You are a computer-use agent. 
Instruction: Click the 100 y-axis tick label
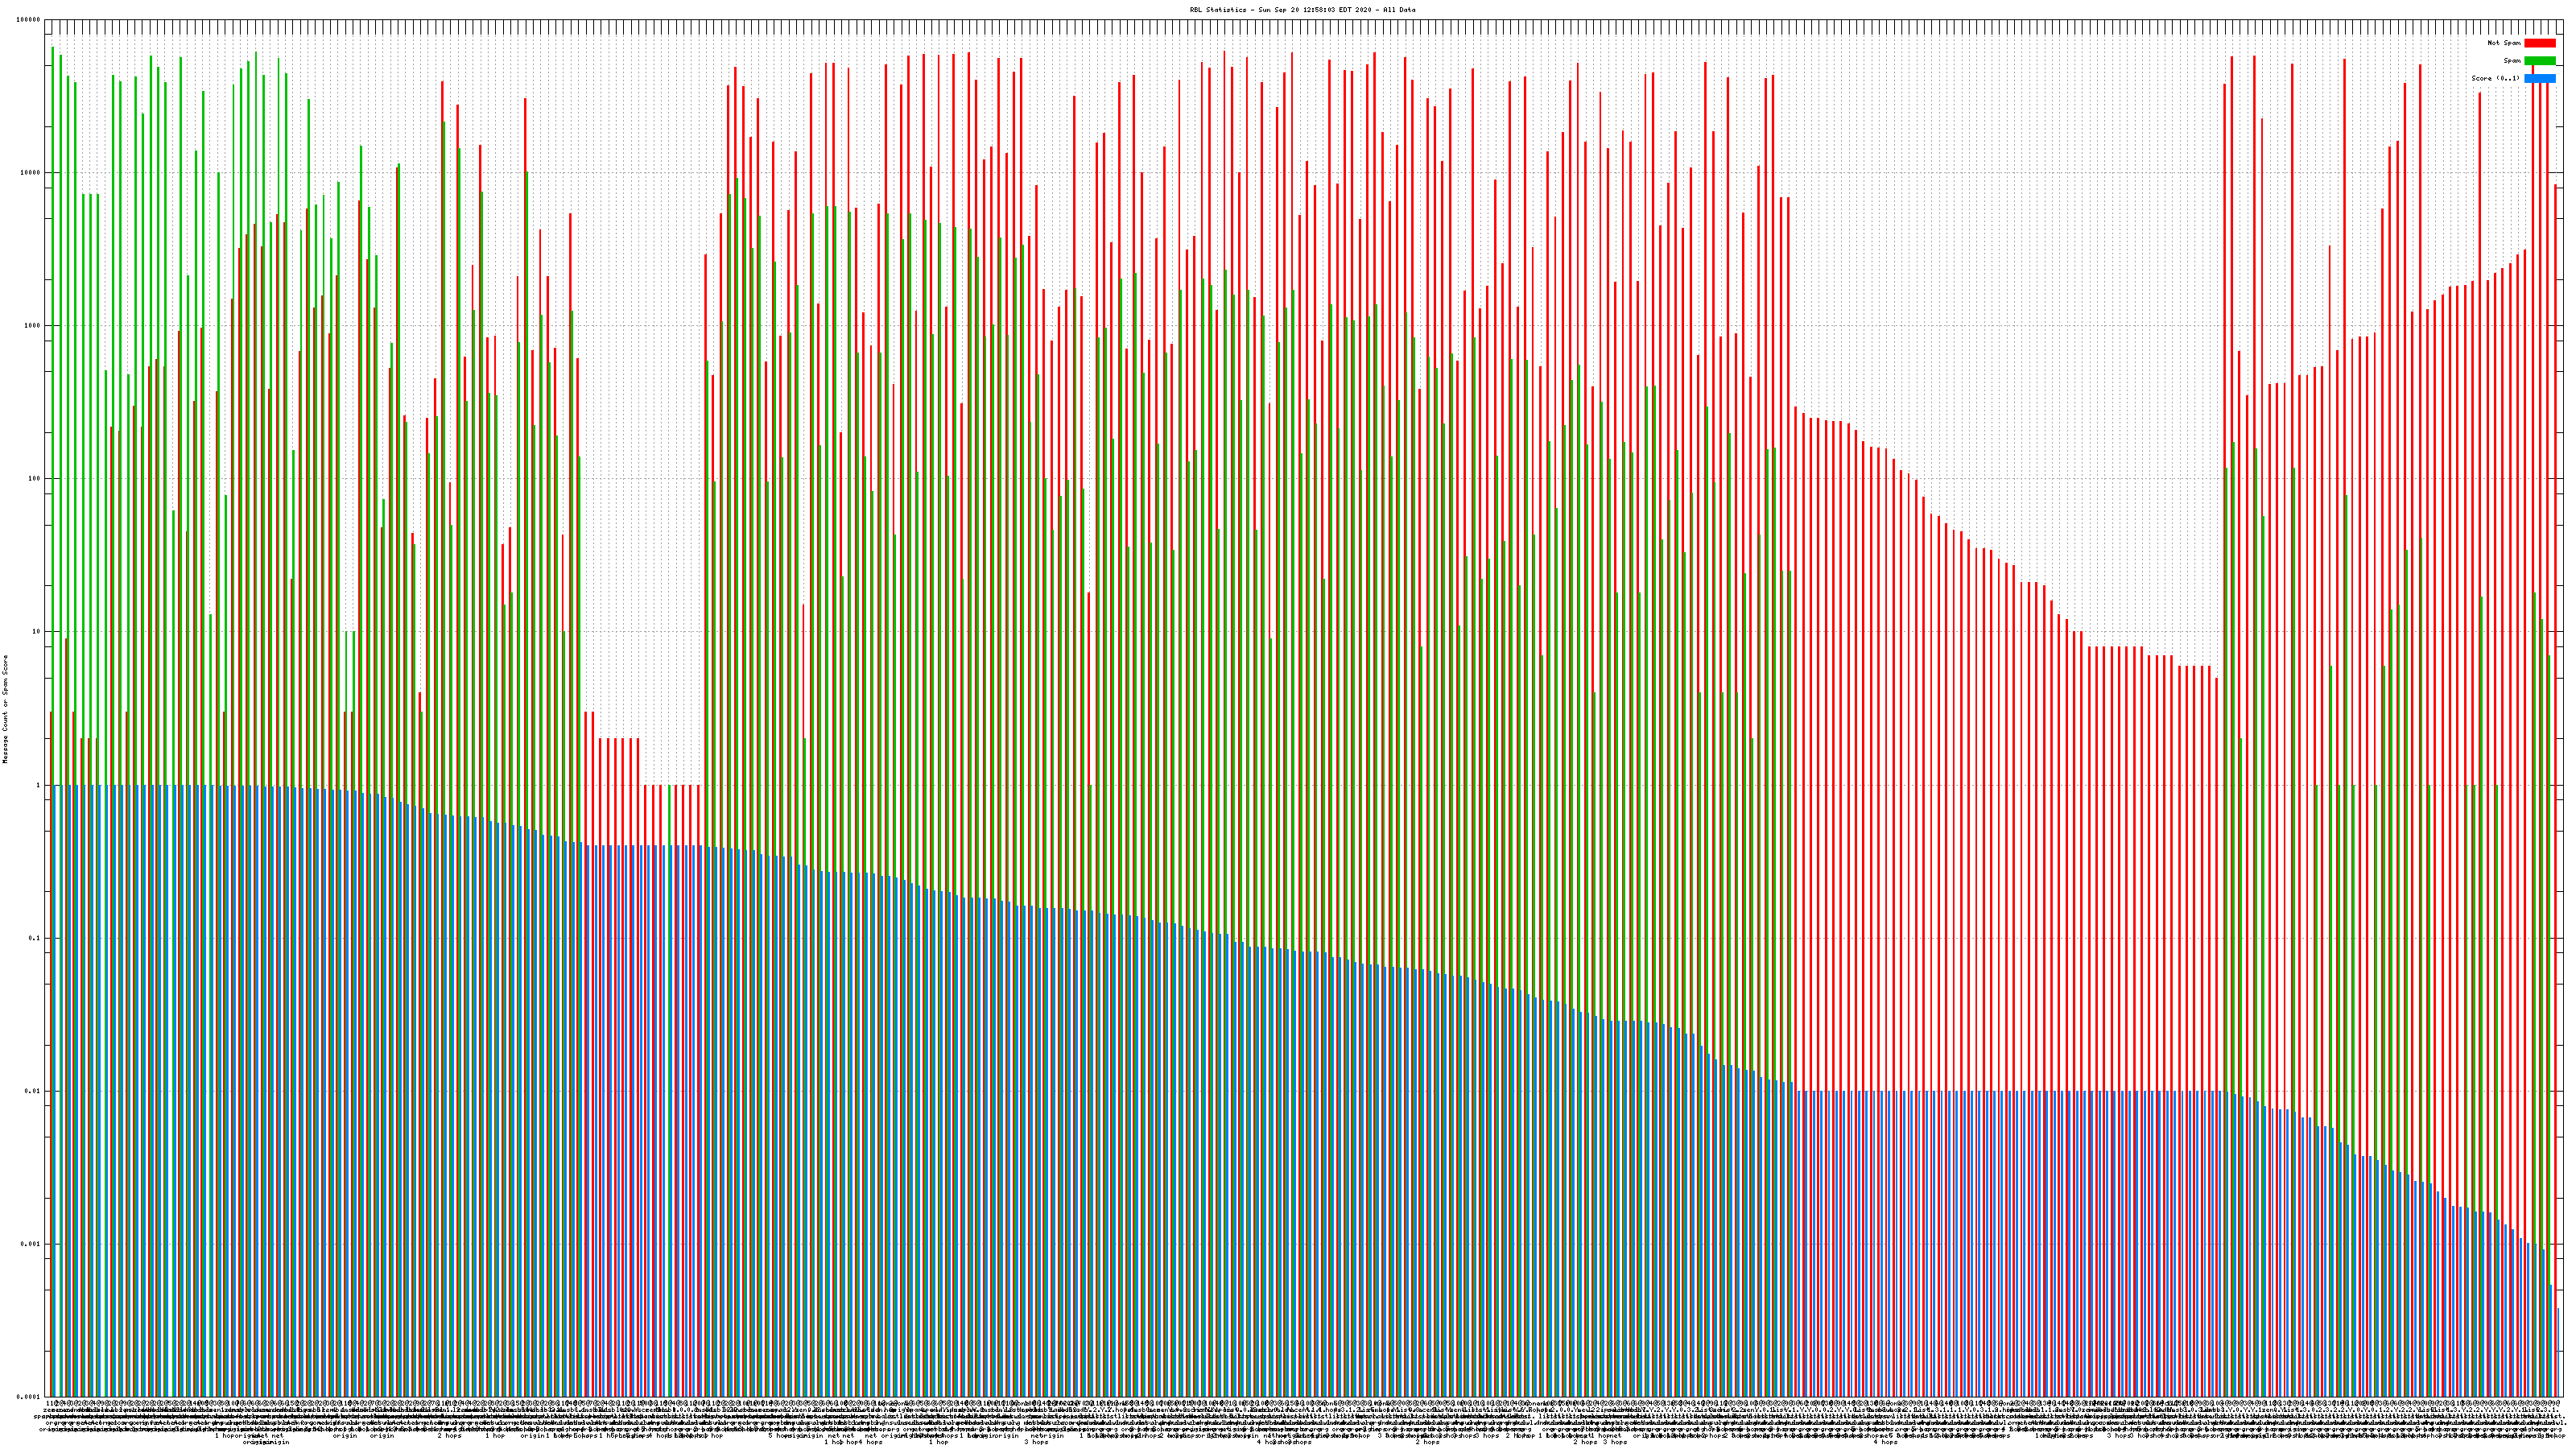pos(35,479)
